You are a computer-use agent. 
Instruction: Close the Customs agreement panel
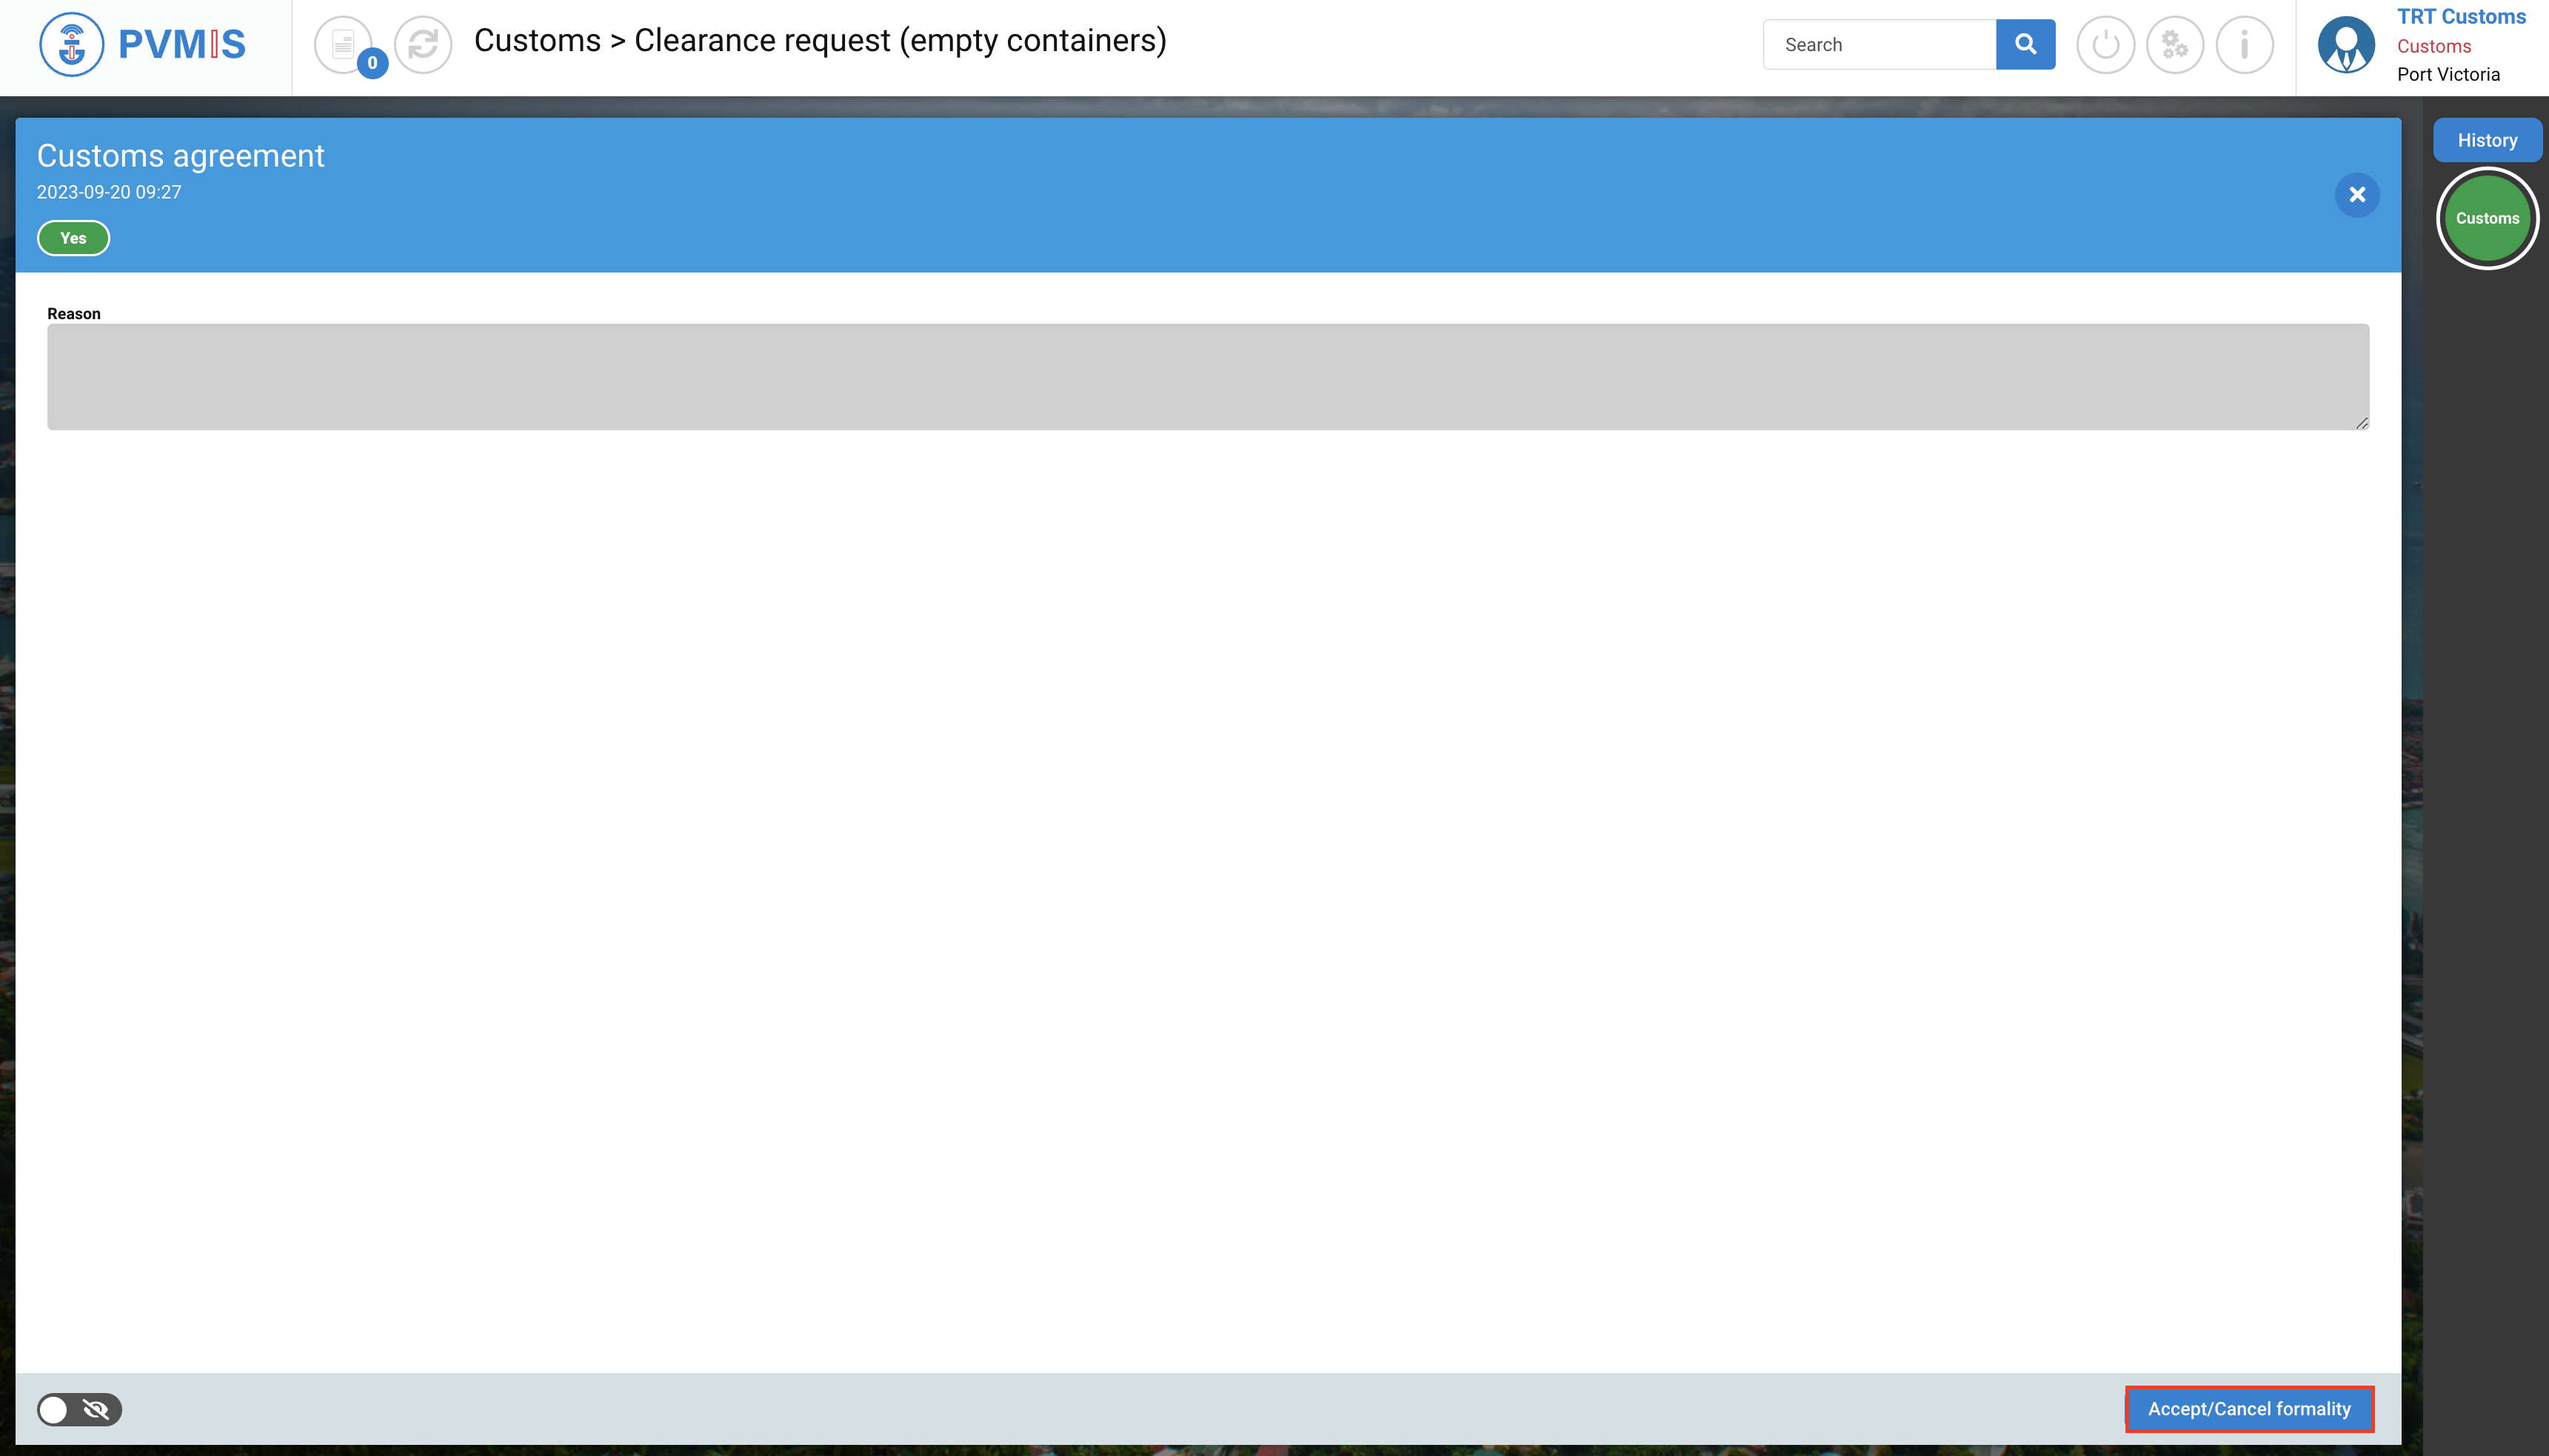tap(2357, 195)
